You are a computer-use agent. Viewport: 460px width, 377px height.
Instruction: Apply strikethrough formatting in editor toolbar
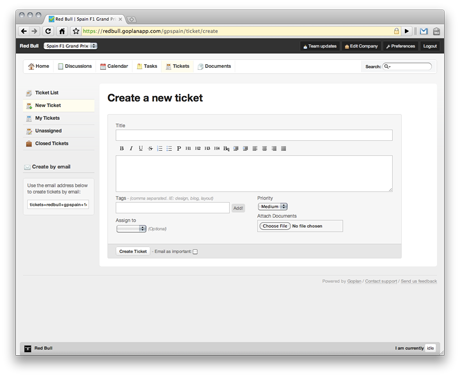pos(150,148)
